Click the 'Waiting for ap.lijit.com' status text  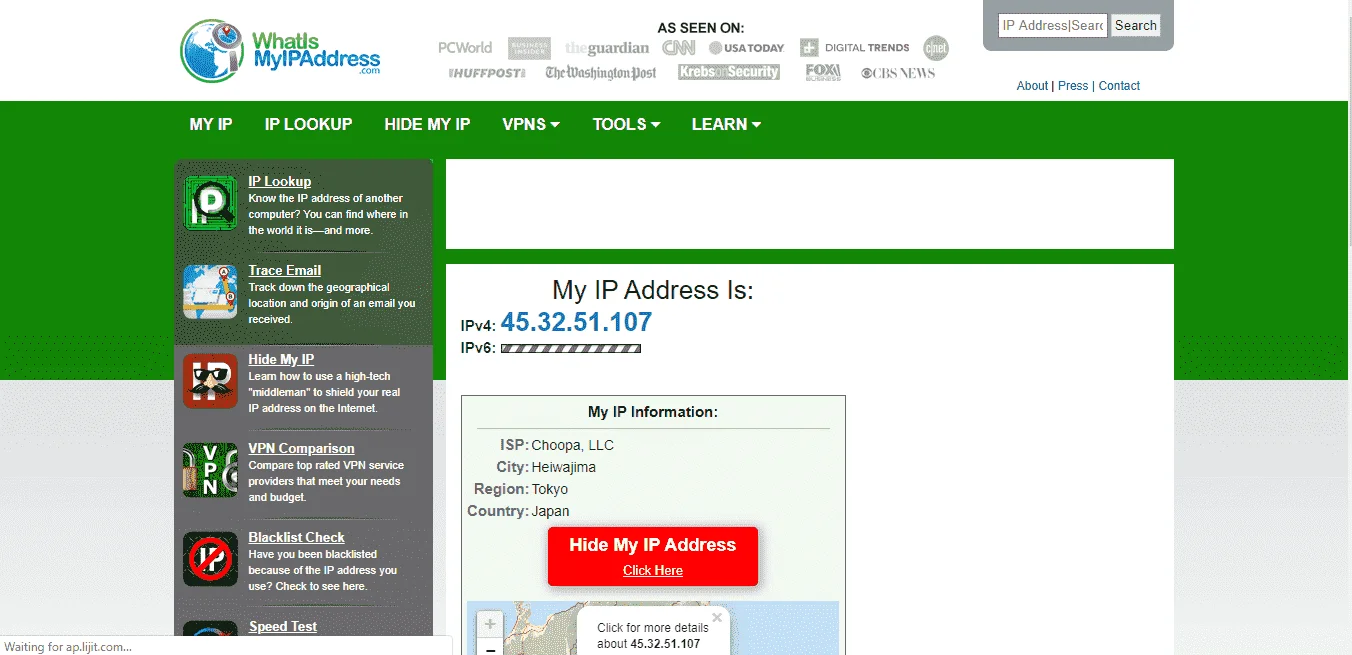tap(68, 647)
